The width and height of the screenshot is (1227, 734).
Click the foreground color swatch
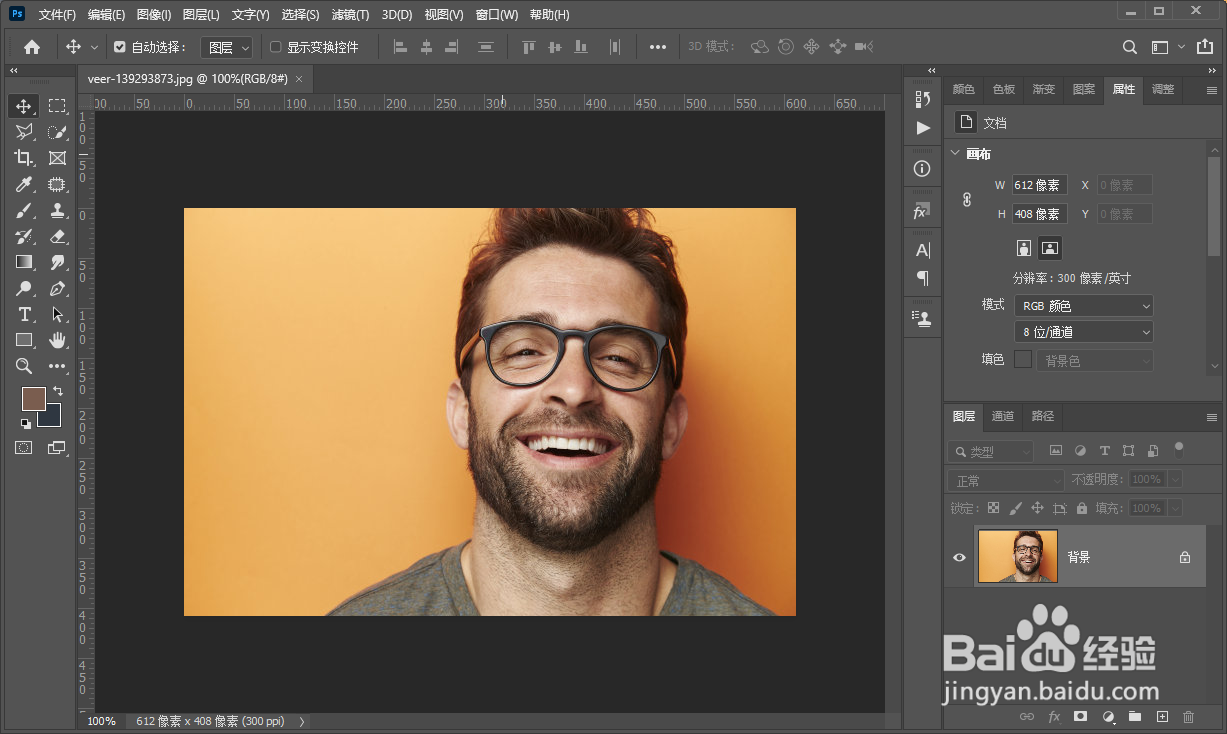tap(33, 398)
